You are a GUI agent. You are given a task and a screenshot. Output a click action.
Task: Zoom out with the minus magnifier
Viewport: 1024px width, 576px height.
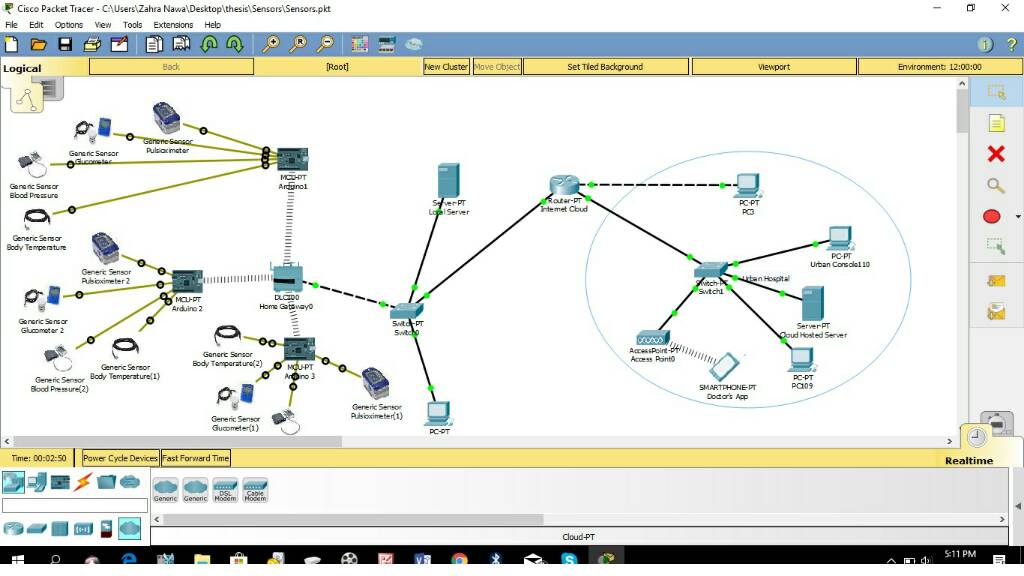pyautogui.click(x=325, y=44)
